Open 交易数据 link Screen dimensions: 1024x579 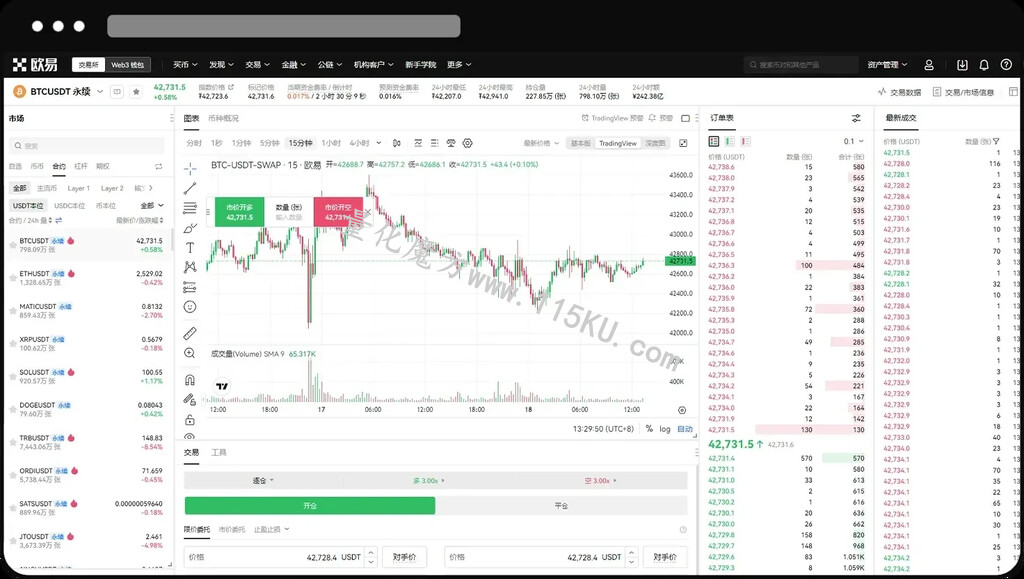[x=899, y=92]
